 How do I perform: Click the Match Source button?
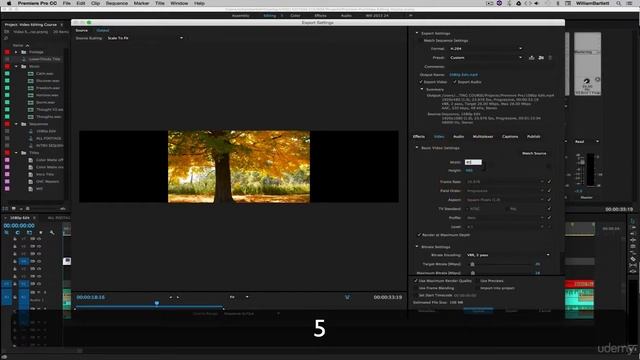[534, 153]
